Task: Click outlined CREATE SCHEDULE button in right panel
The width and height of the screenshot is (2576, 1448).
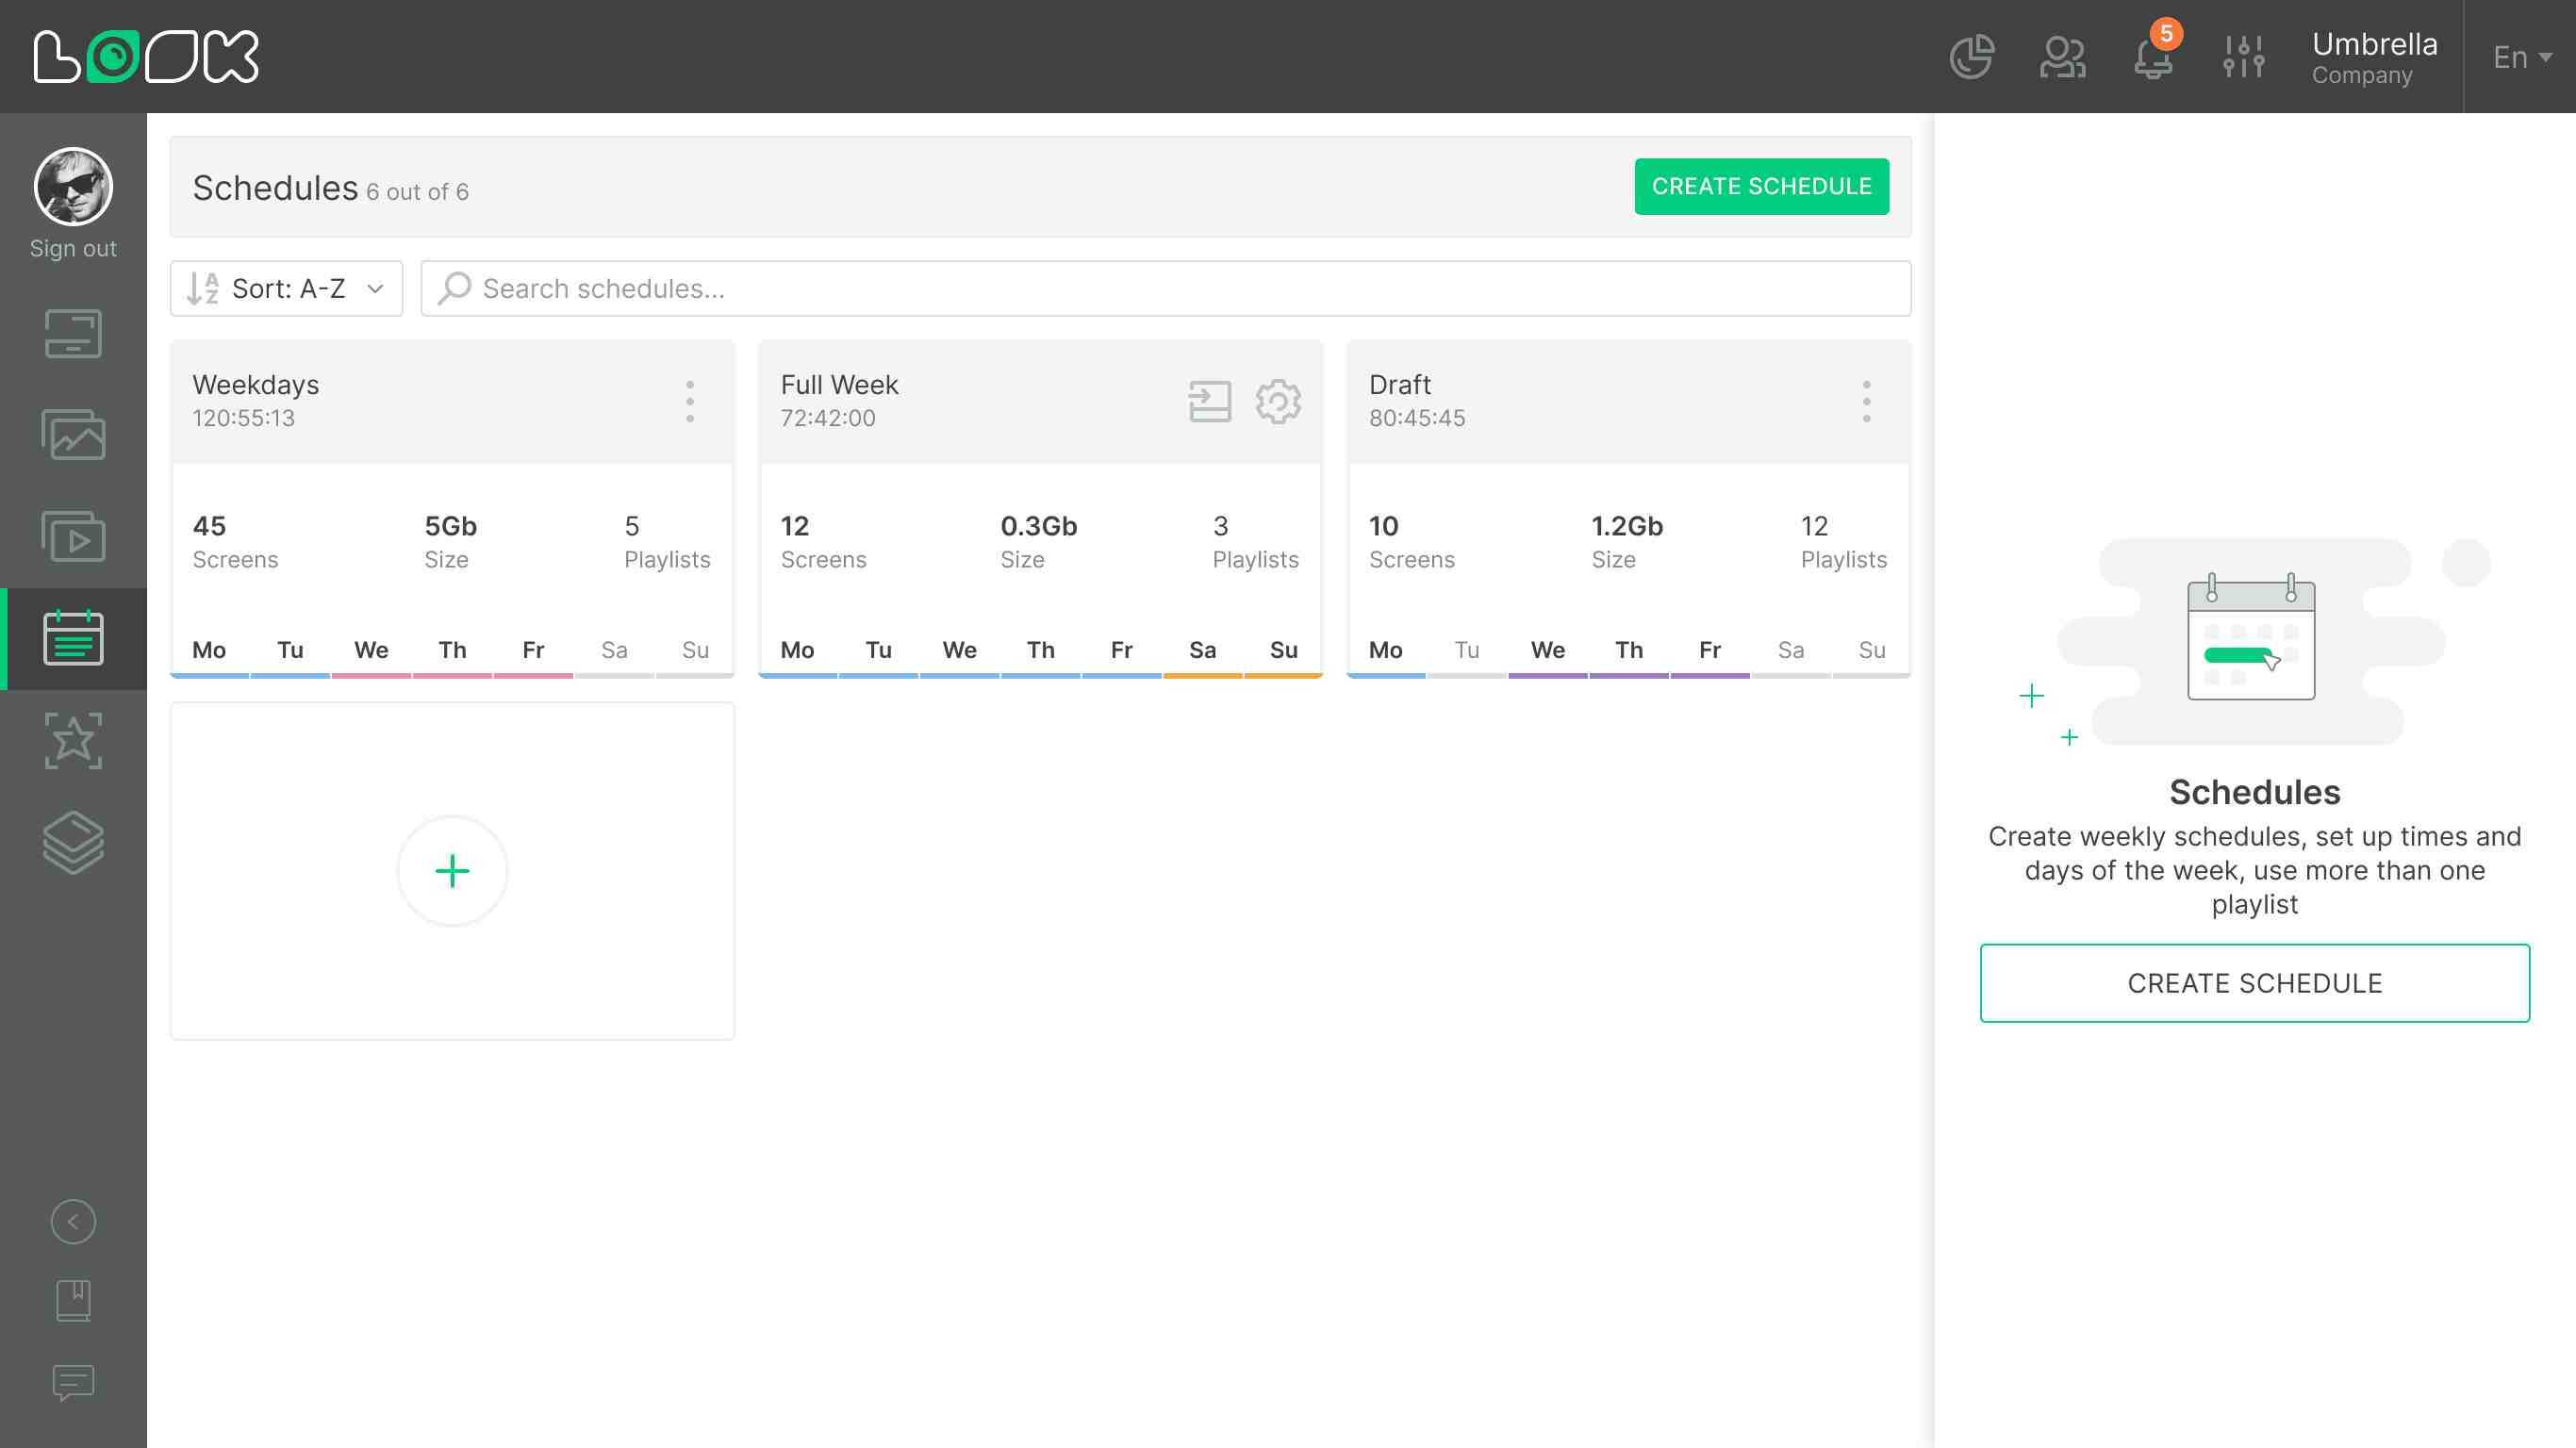Action: (2254, 983)
